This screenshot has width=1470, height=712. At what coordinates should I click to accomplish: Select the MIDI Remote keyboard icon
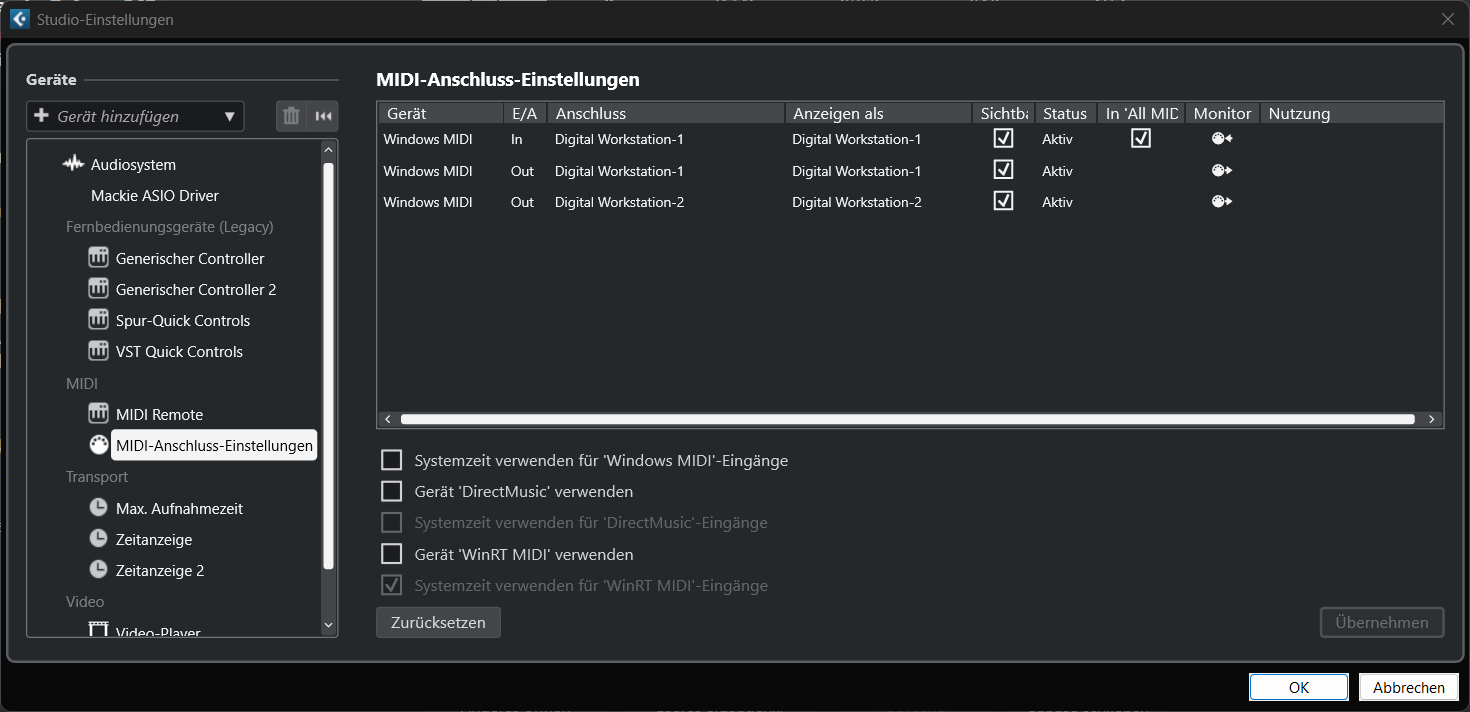pos(98,414)
